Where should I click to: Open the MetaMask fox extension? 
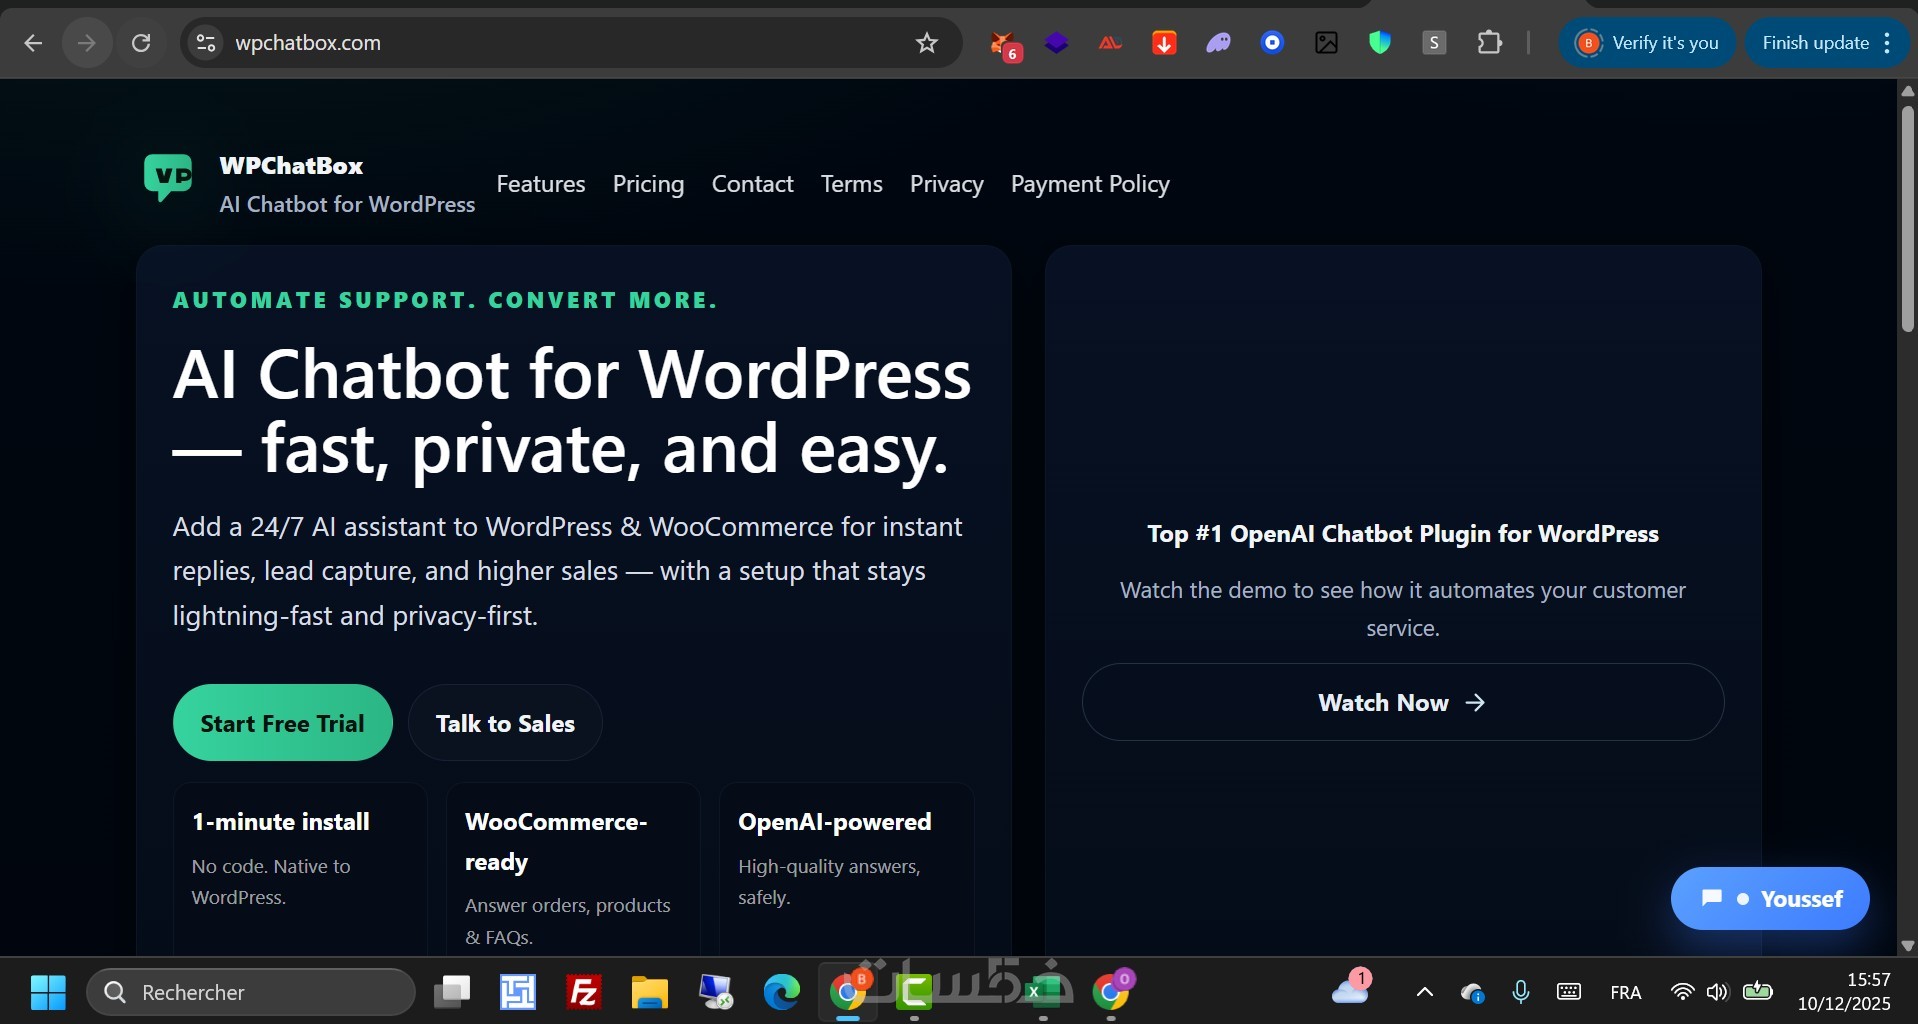(x=1003, y=43)
